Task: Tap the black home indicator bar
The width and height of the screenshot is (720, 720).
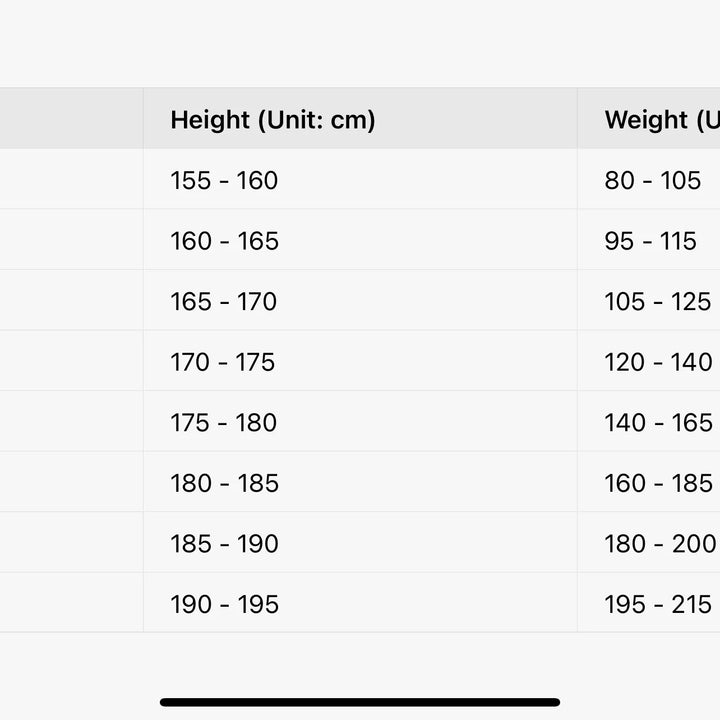Action: 360,702
